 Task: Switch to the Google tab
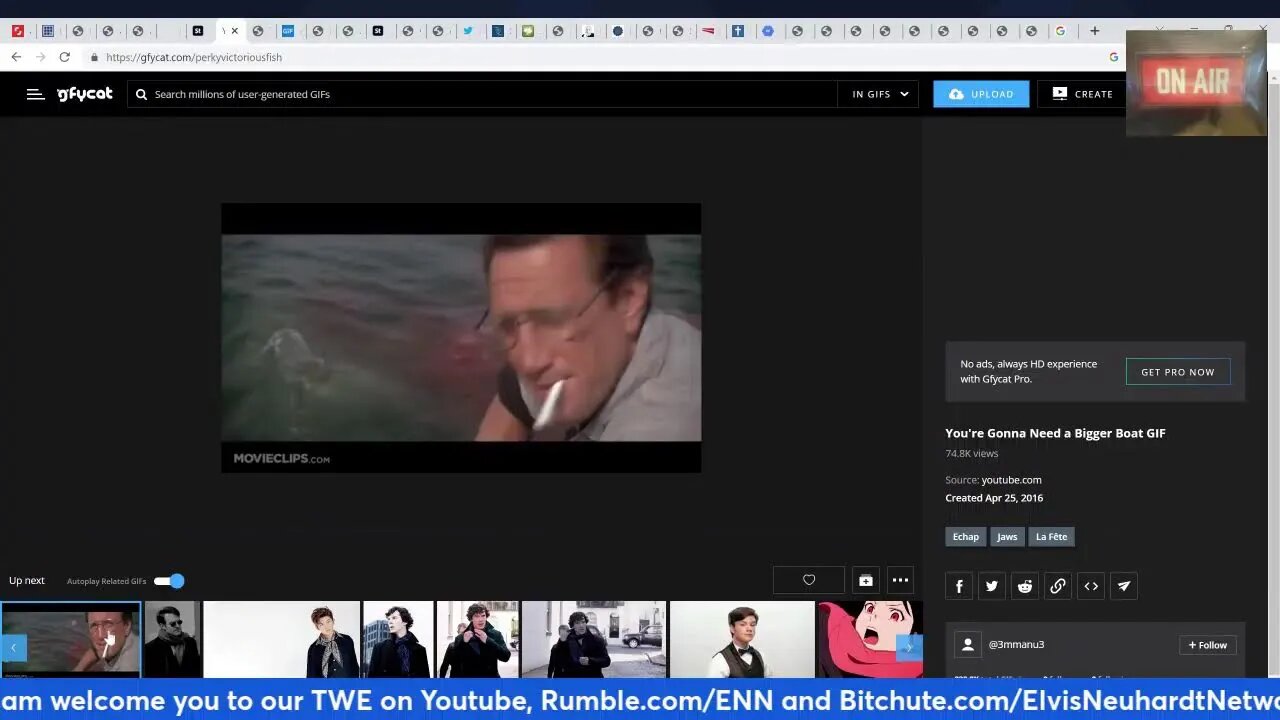click(1060, 31)
